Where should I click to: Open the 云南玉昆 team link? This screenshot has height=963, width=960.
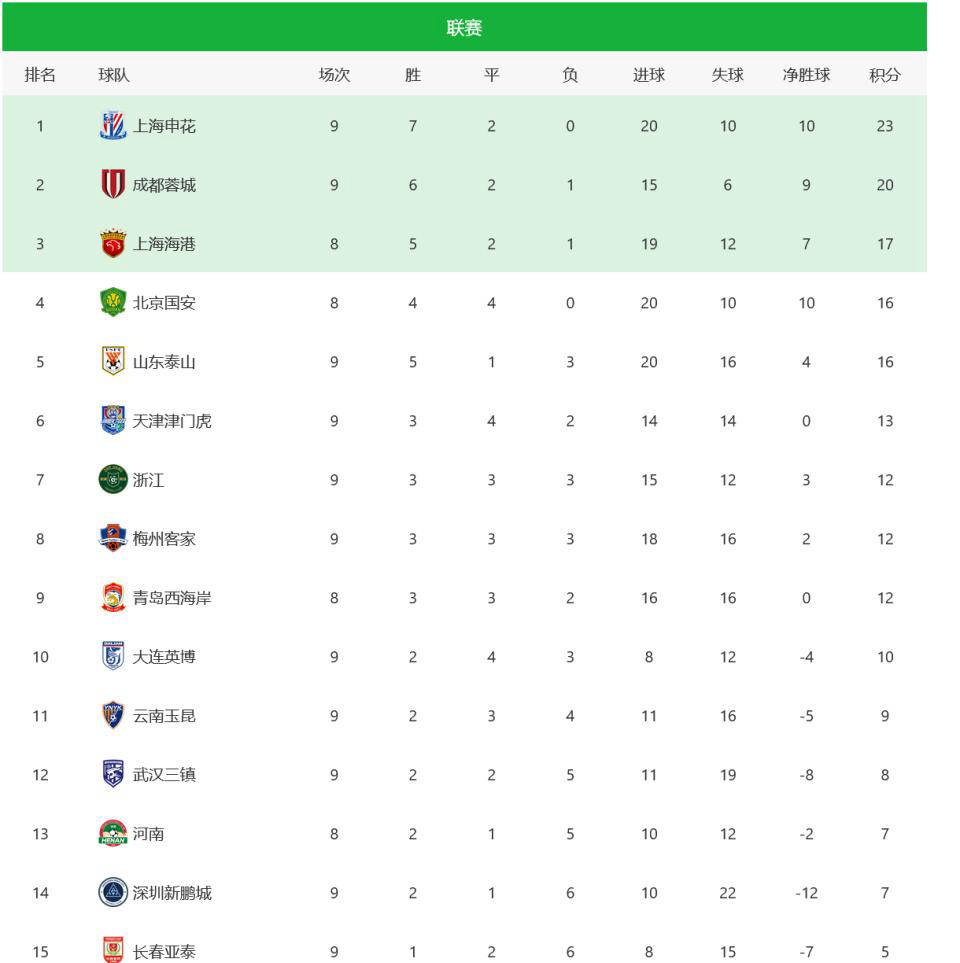164,716
